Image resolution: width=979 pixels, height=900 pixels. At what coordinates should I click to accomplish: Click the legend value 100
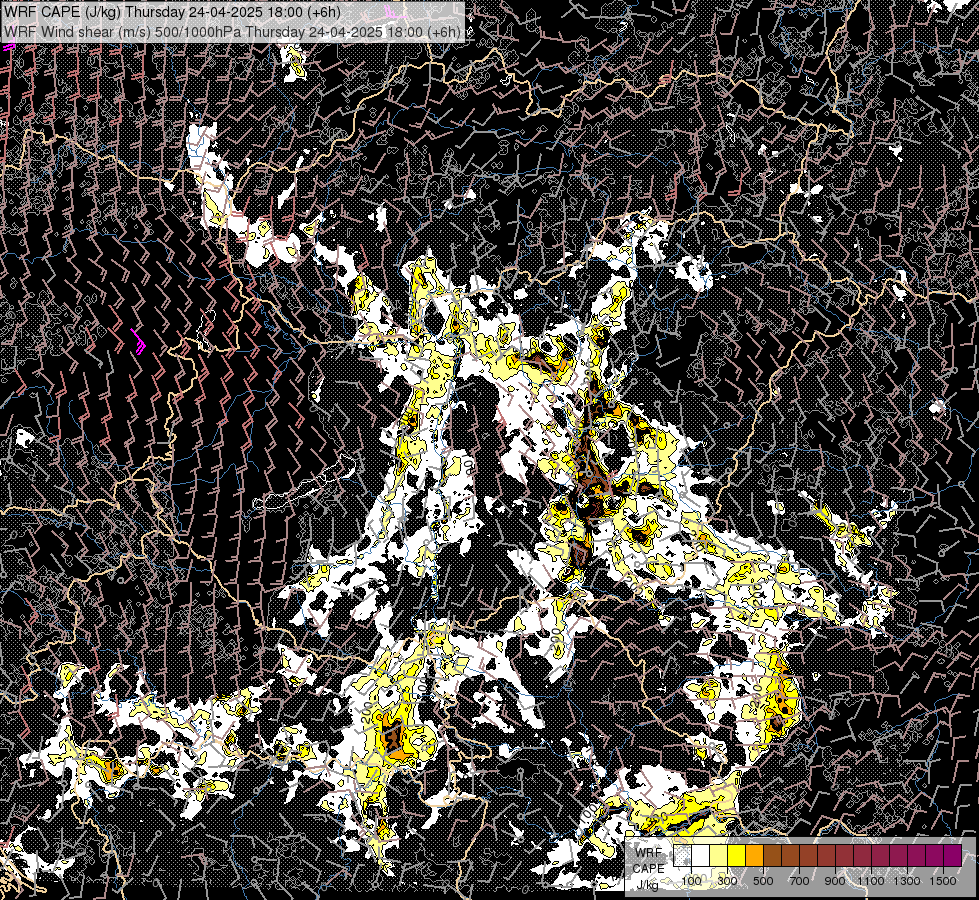click(x=692, y=881)
